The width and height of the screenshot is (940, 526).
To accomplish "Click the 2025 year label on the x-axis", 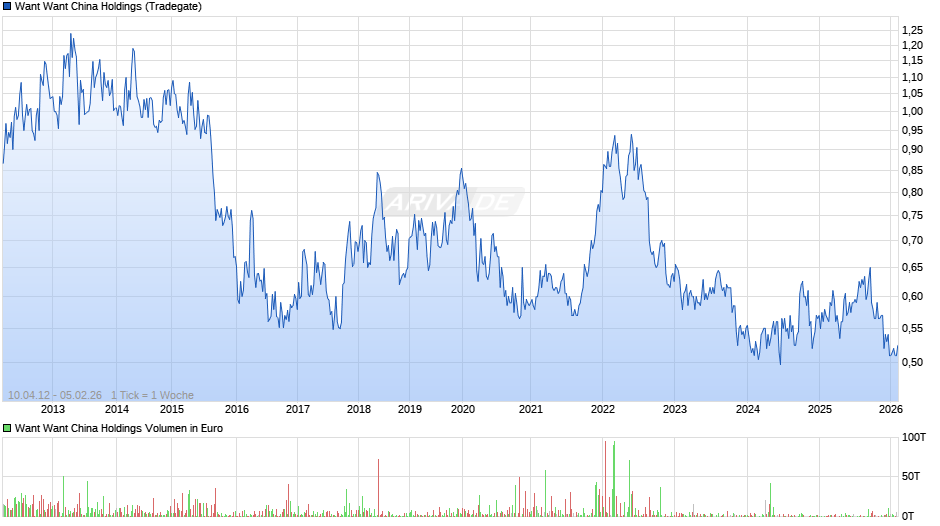I will click(820, 409).
